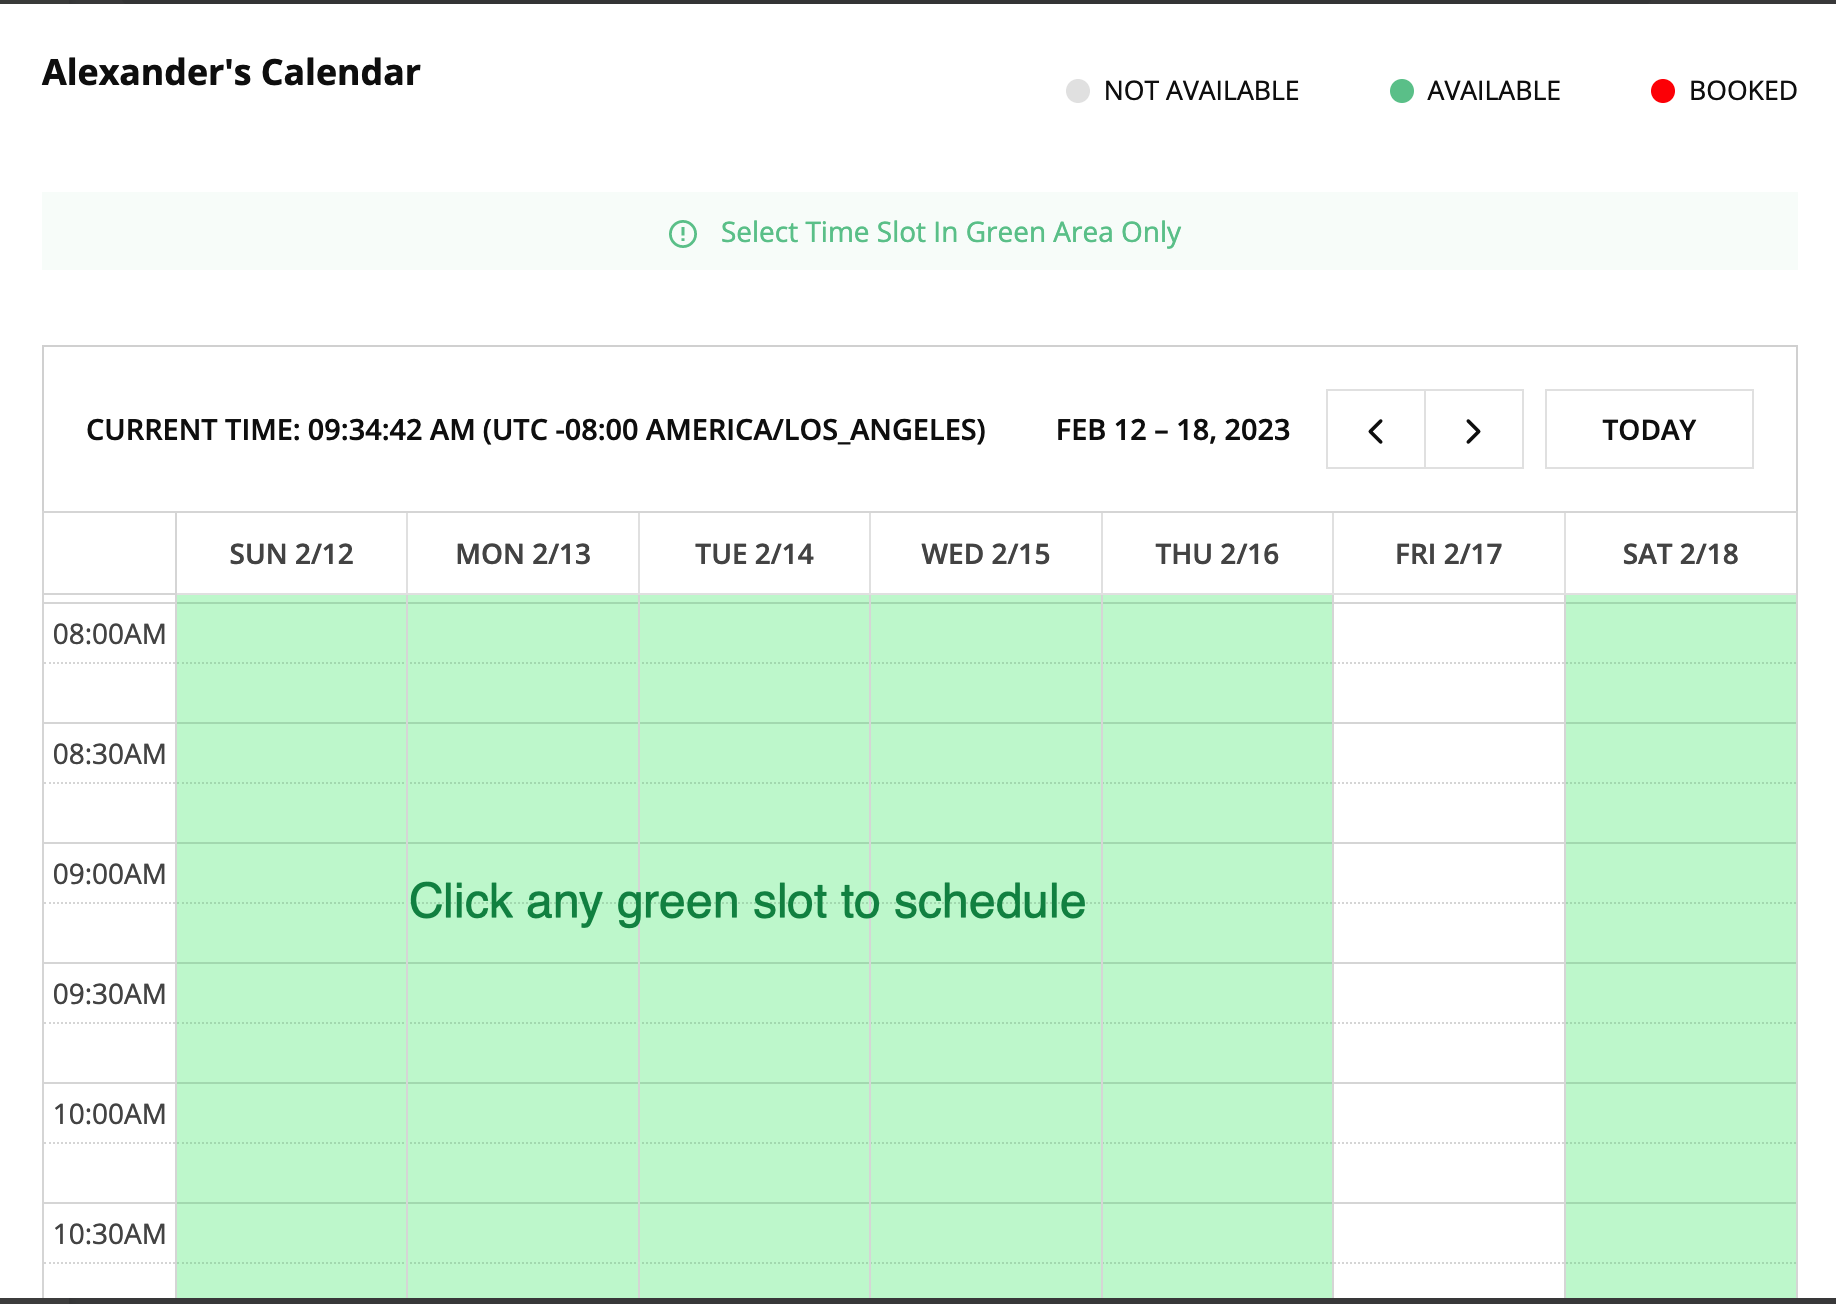Click Select Time Slot In Green Area text
Image resolution: width=1836 pixels, height=1304 pixels.
pos(950,232)
